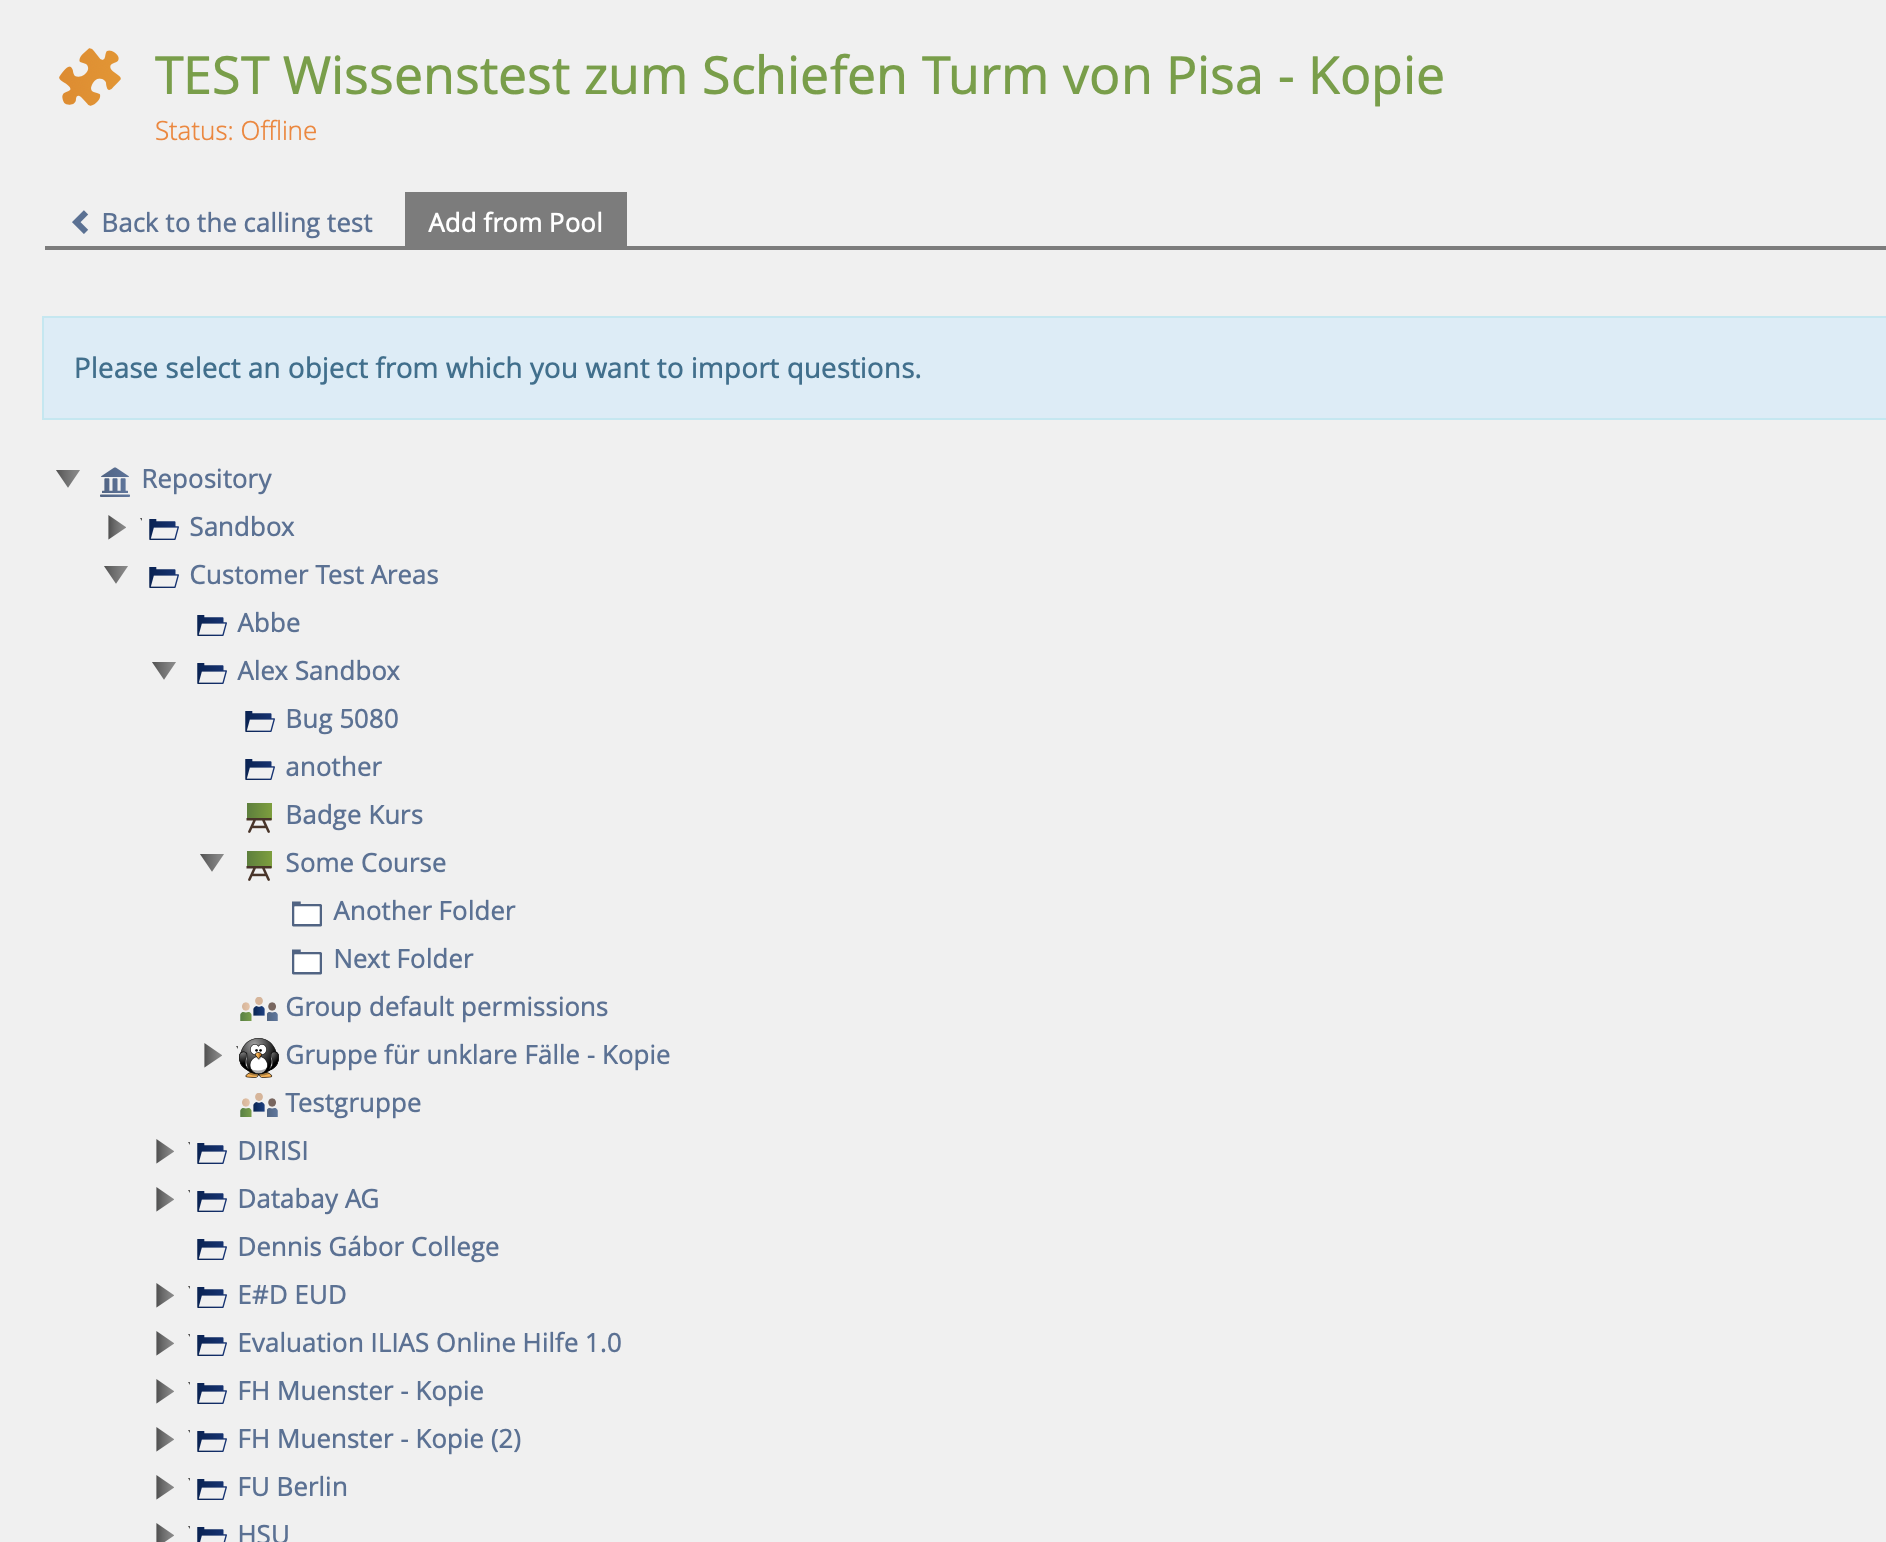
Task: Click the Repository building icon
Action: click(x=115, y=481)
